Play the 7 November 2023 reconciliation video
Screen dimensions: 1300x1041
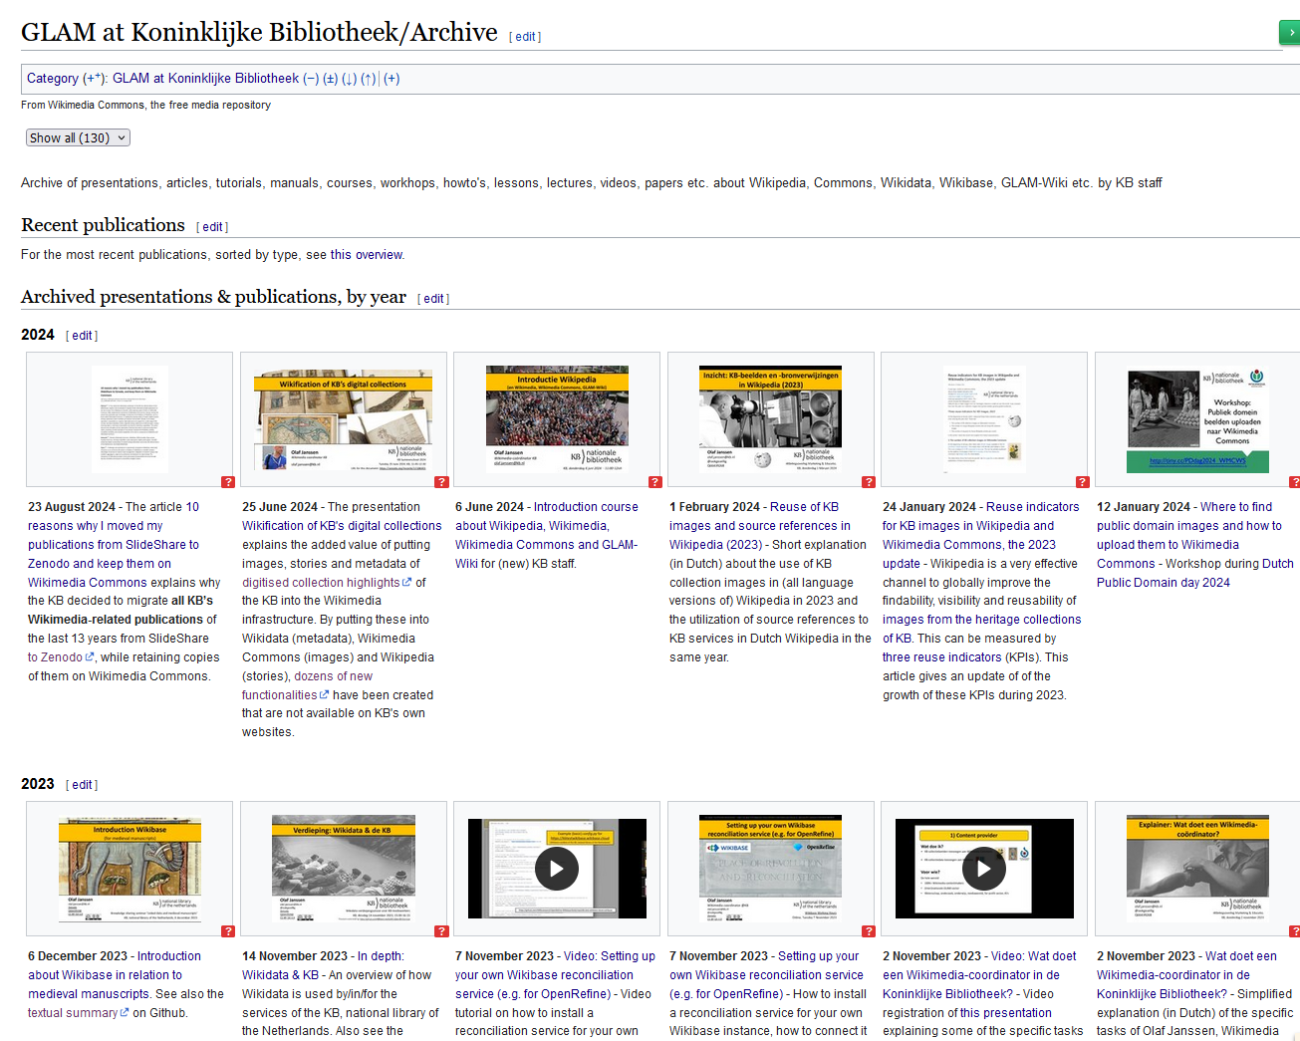[557, 868]
